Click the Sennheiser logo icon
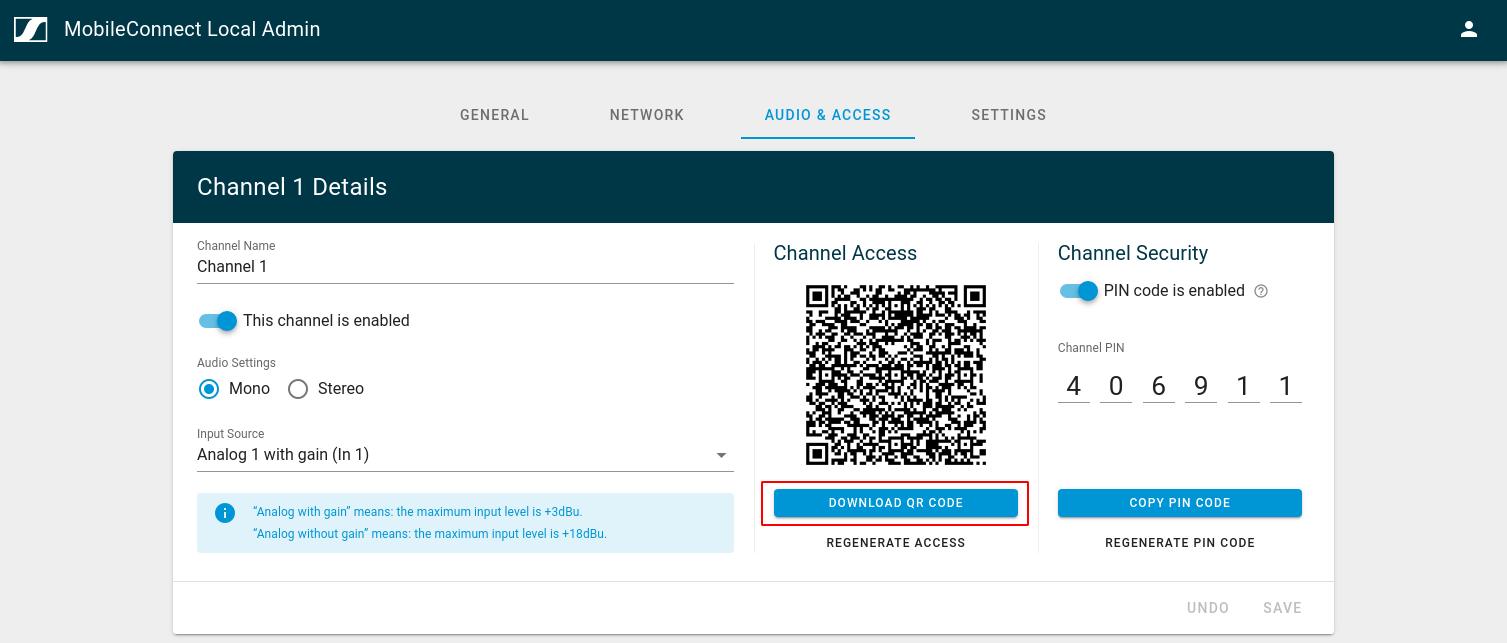Screen dimensions: 1507x643 [30, 29]
